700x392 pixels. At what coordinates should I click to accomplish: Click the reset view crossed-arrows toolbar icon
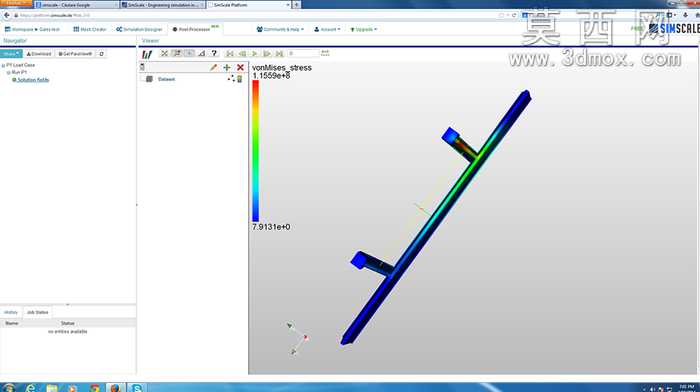[x=164, y=54]
